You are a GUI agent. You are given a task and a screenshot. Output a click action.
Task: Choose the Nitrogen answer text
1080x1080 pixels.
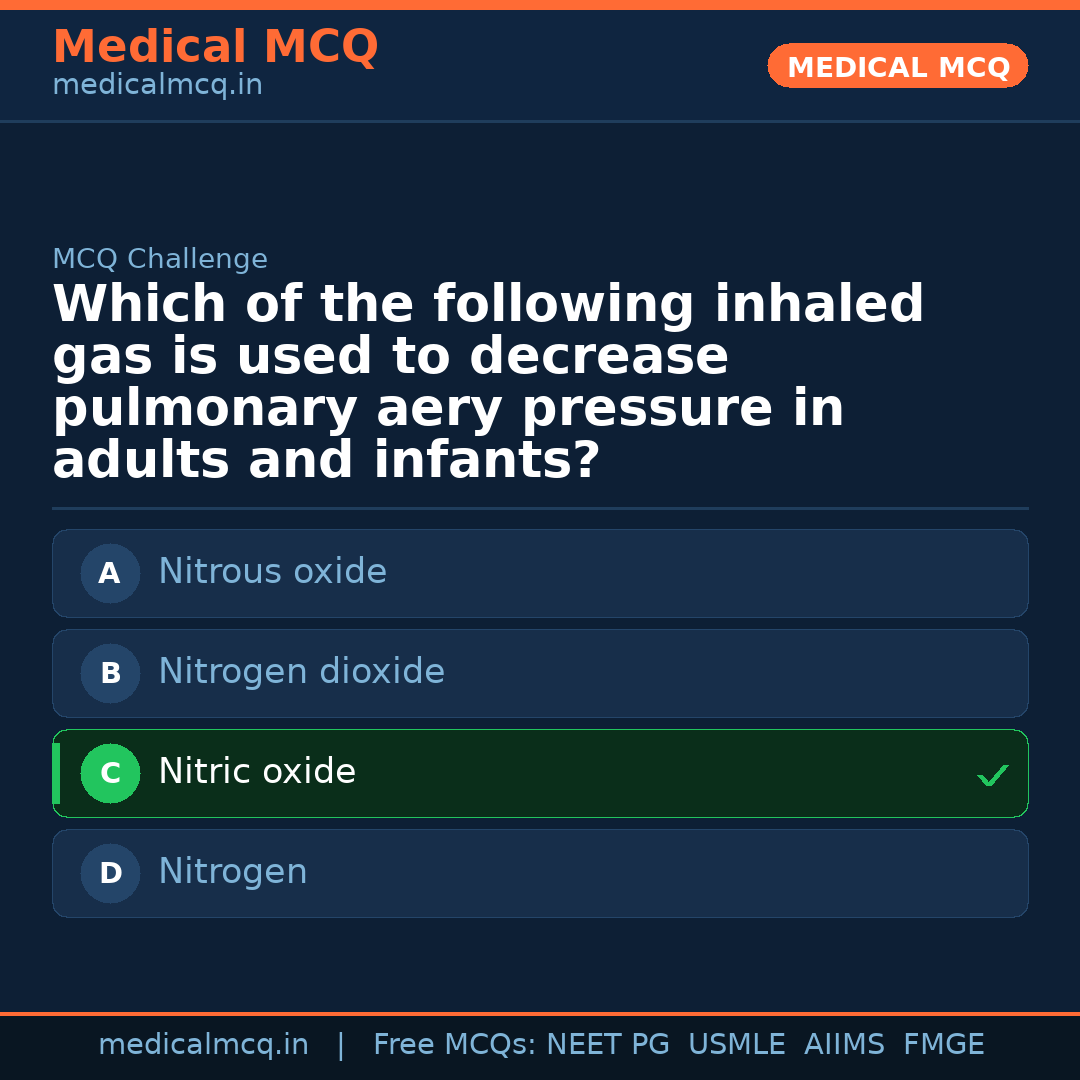click(233, 872)
